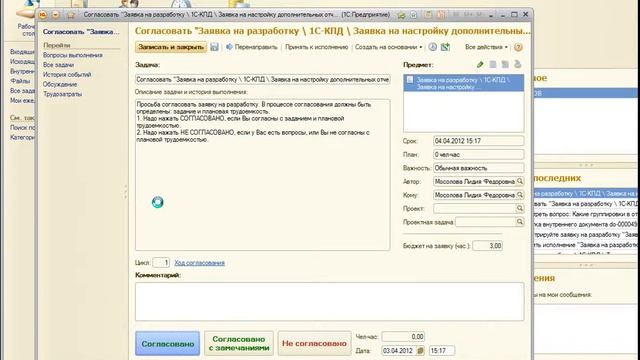This screenshot has width=640, height=360.
Task: Click the Задача title text field
Action: point(263,79)
